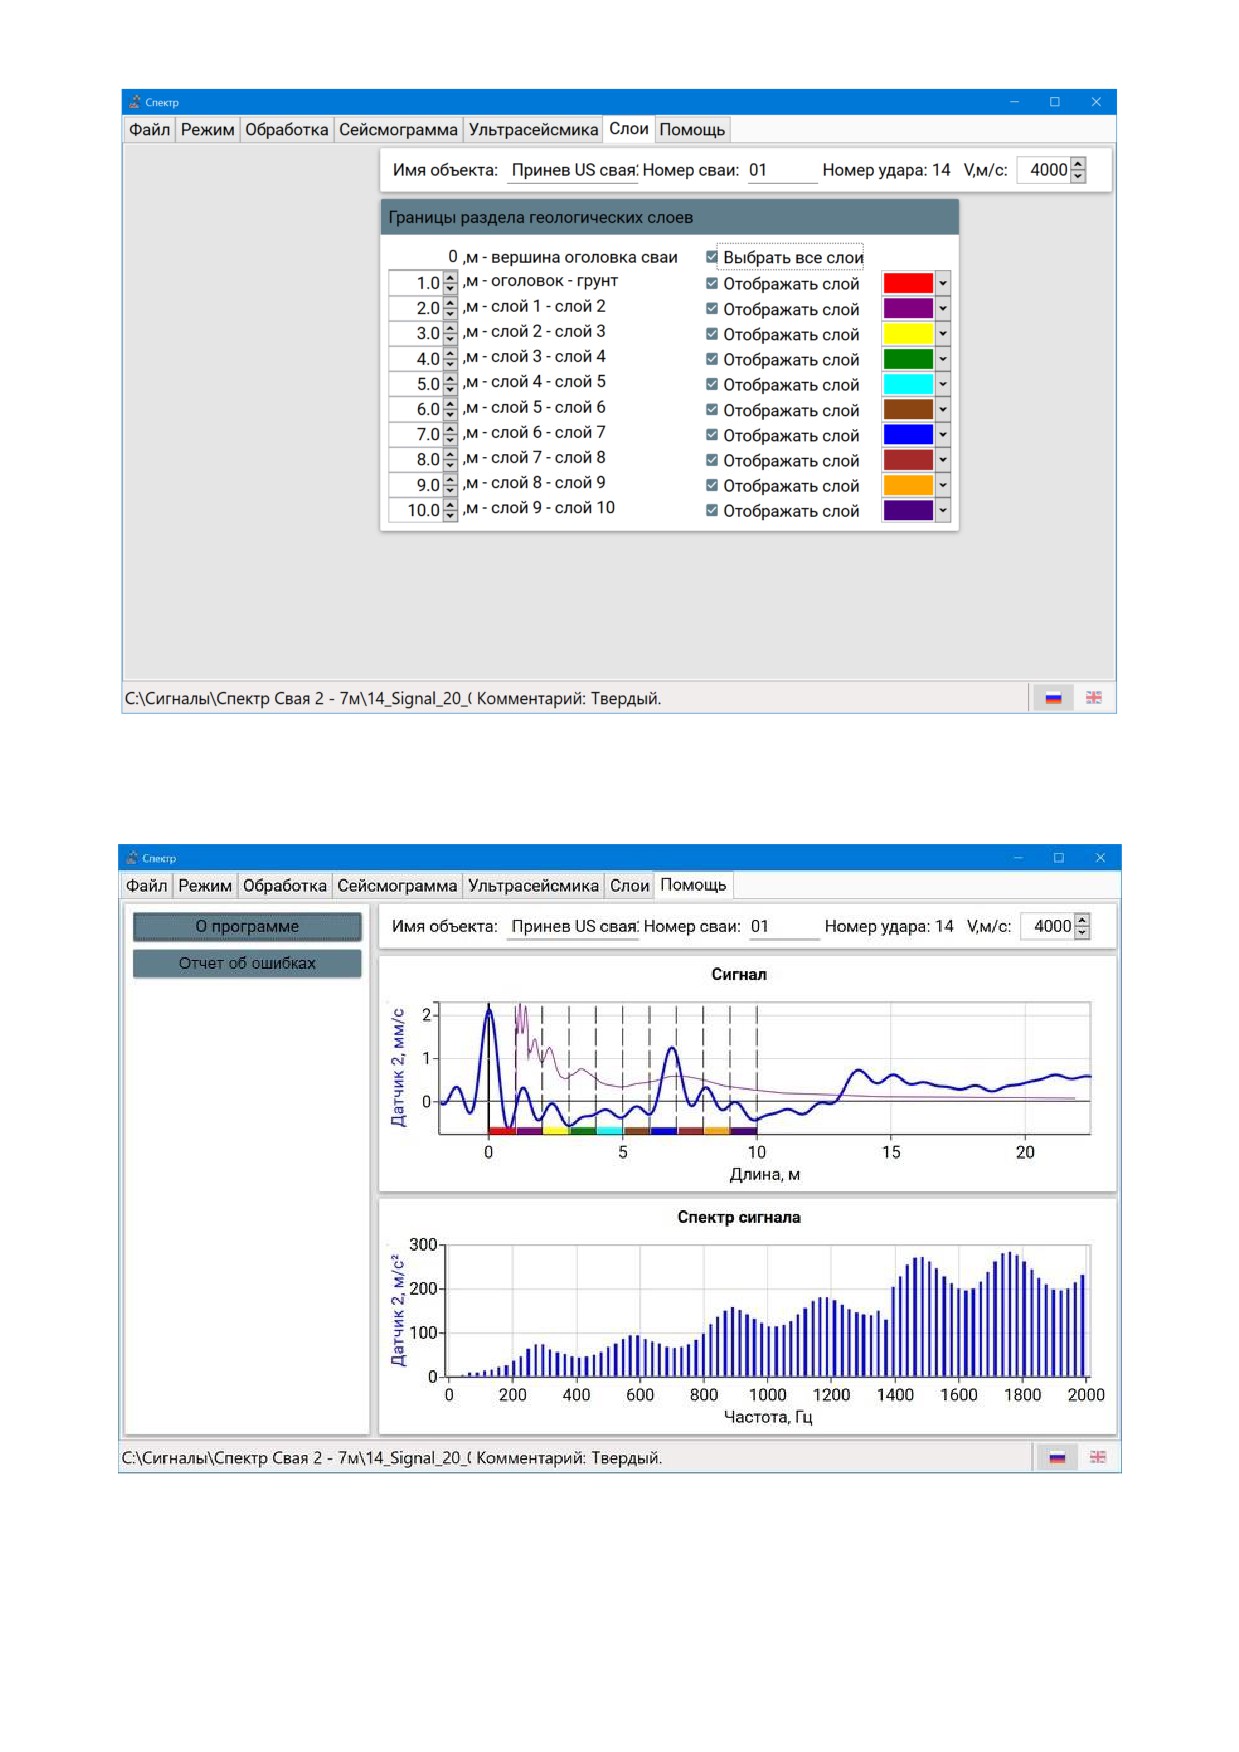The image size is (1239, 1752).
Task: Open the Файл menu in upper window
Action: click(149, 130)
